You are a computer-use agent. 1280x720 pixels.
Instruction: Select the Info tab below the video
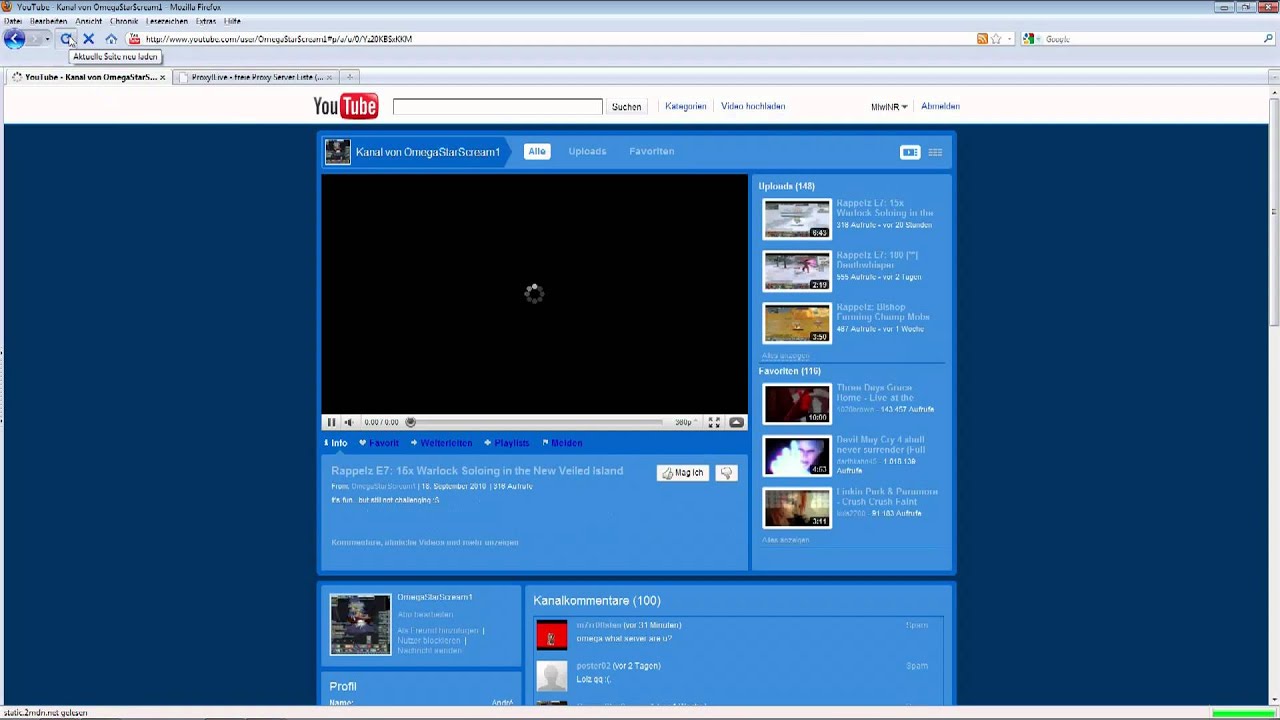click(x=336, y=443)
